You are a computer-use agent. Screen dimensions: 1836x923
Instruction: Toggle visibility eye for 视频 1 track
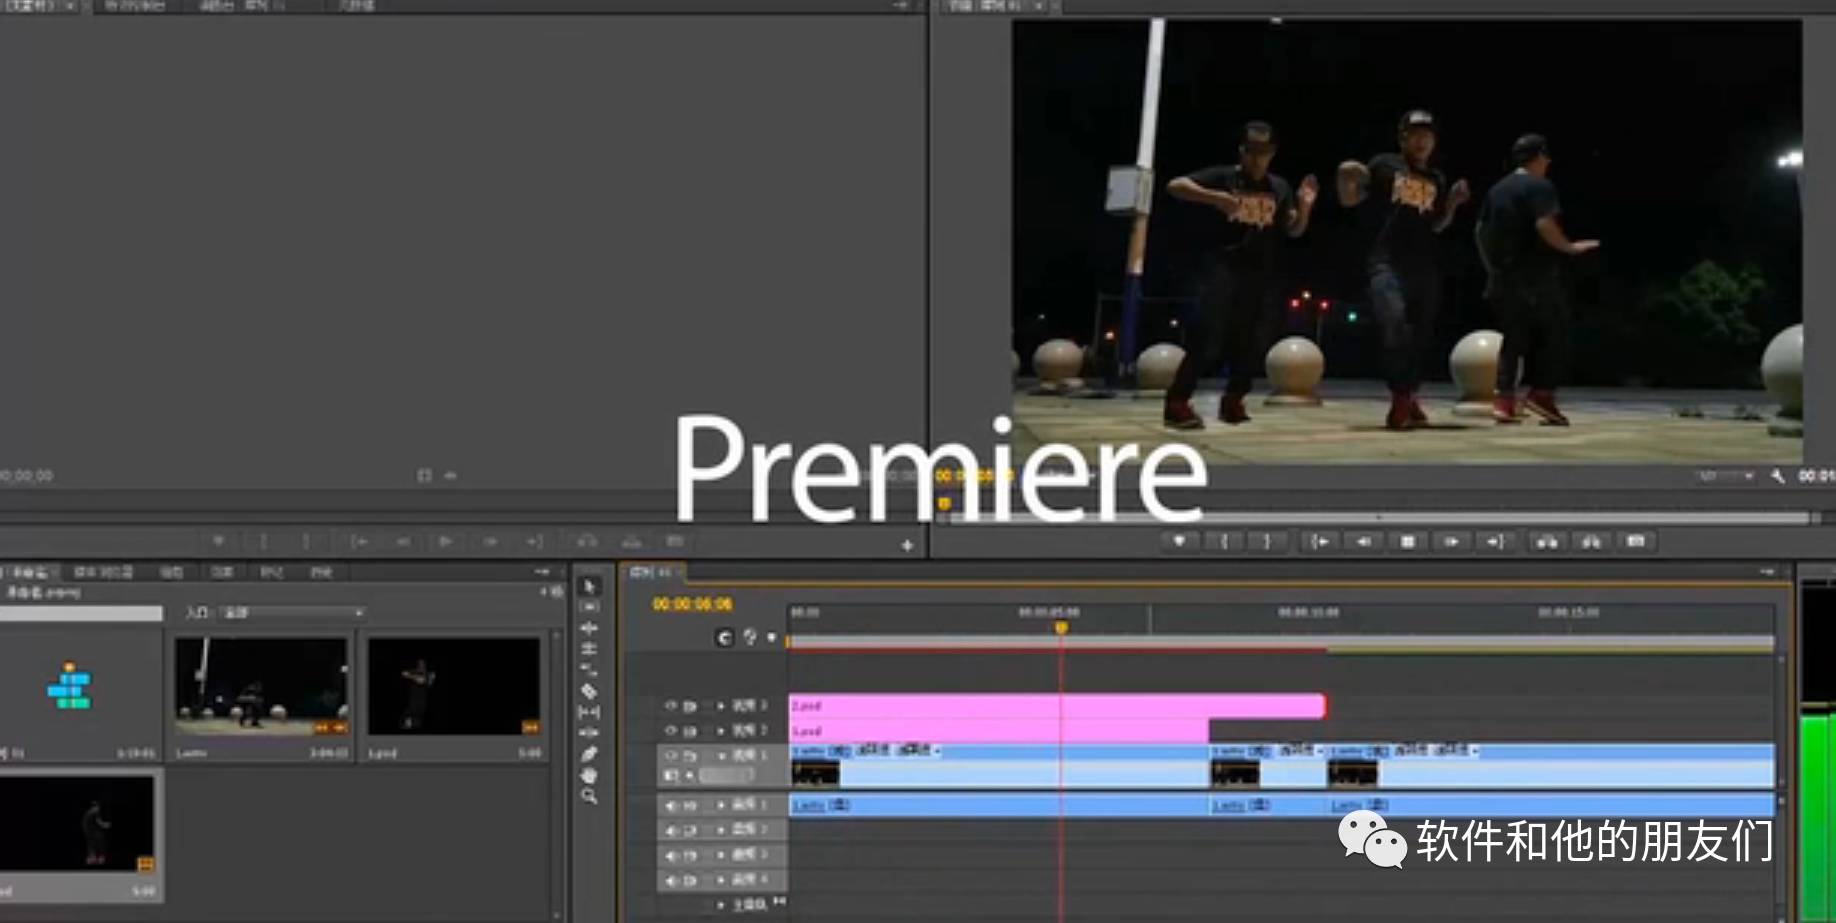tap(671, 755)
